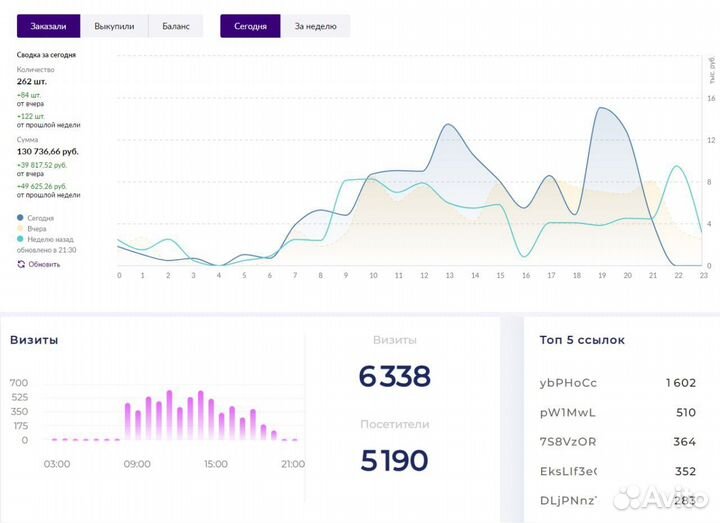Click the 130 736,66 руб. sum value

point(48,151)
